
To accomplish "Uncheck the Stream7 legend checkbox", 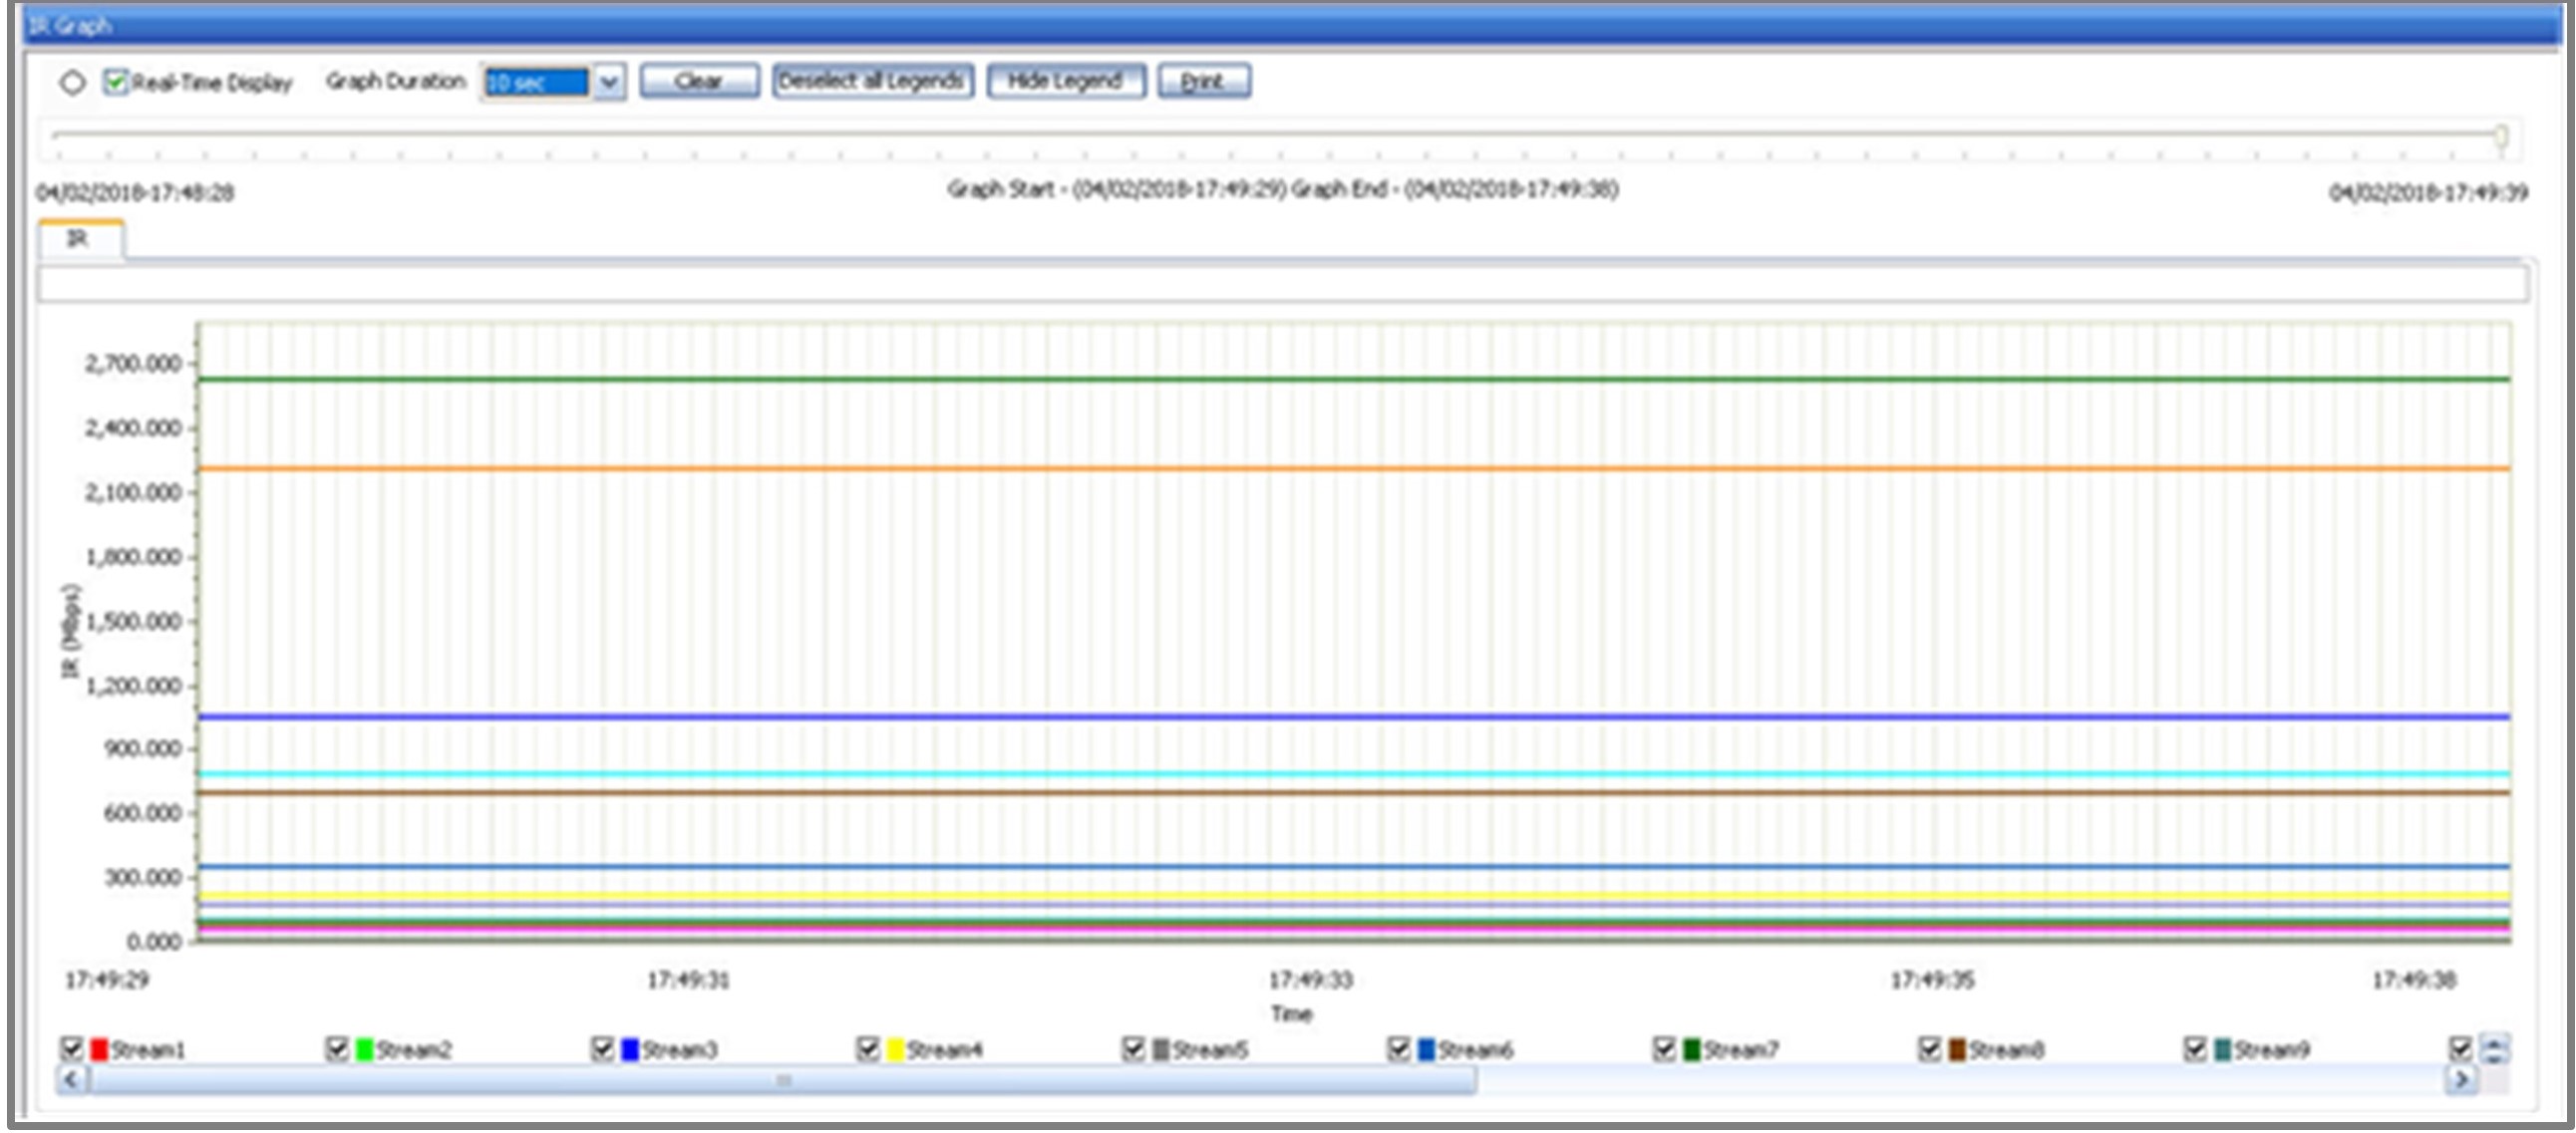I will coord(1663,1049).
